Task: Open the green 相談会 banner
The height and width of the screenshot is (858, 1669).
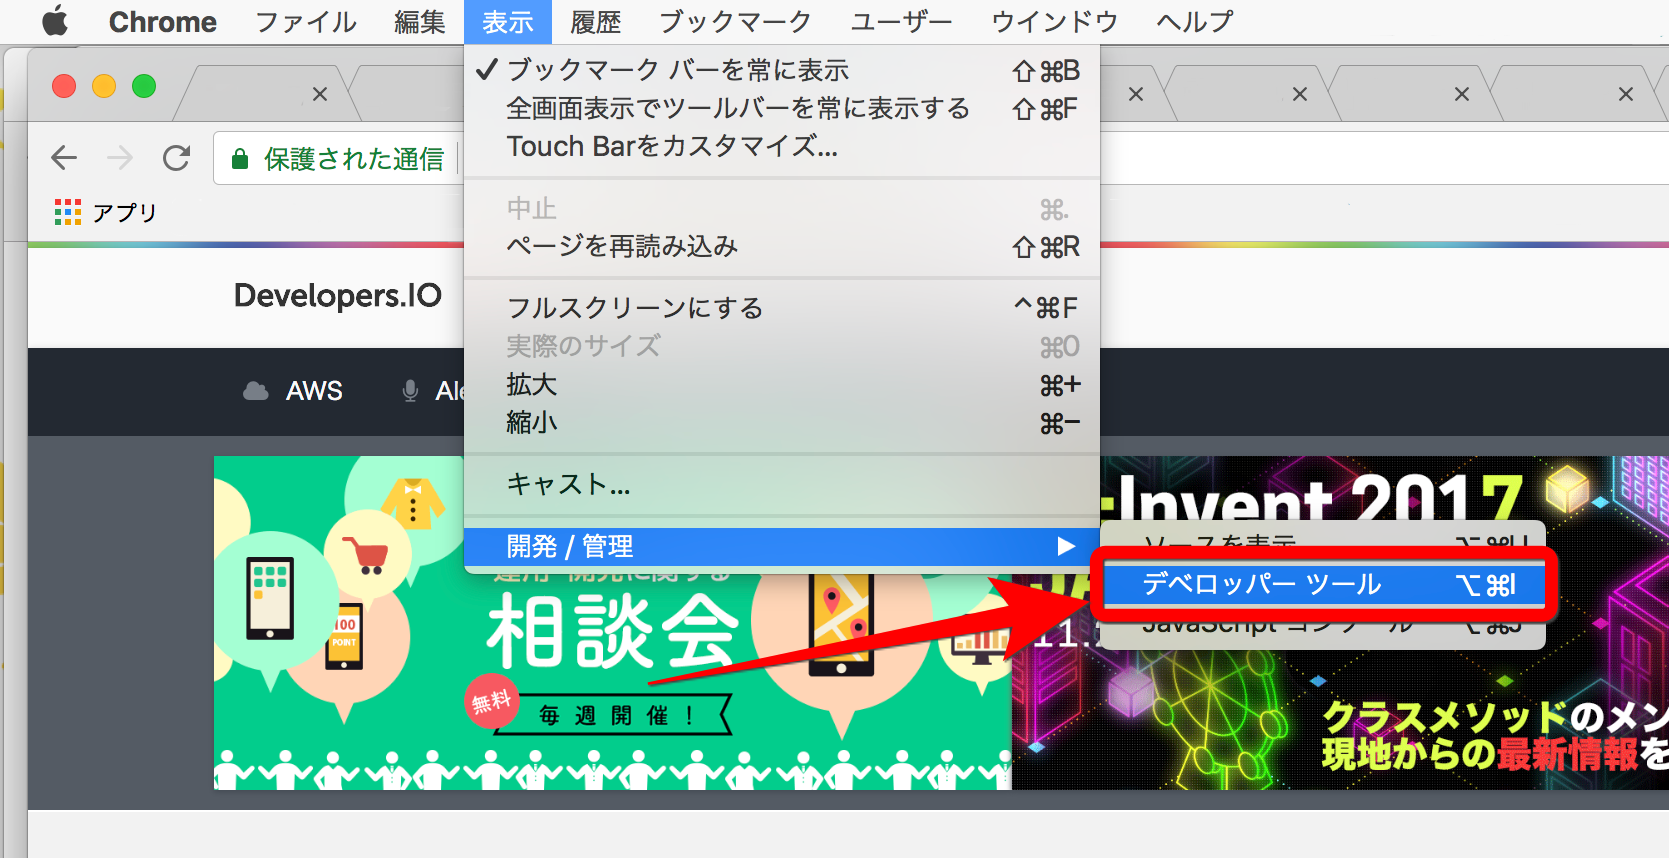Action: pyautogui.click(x=612, y=623)
